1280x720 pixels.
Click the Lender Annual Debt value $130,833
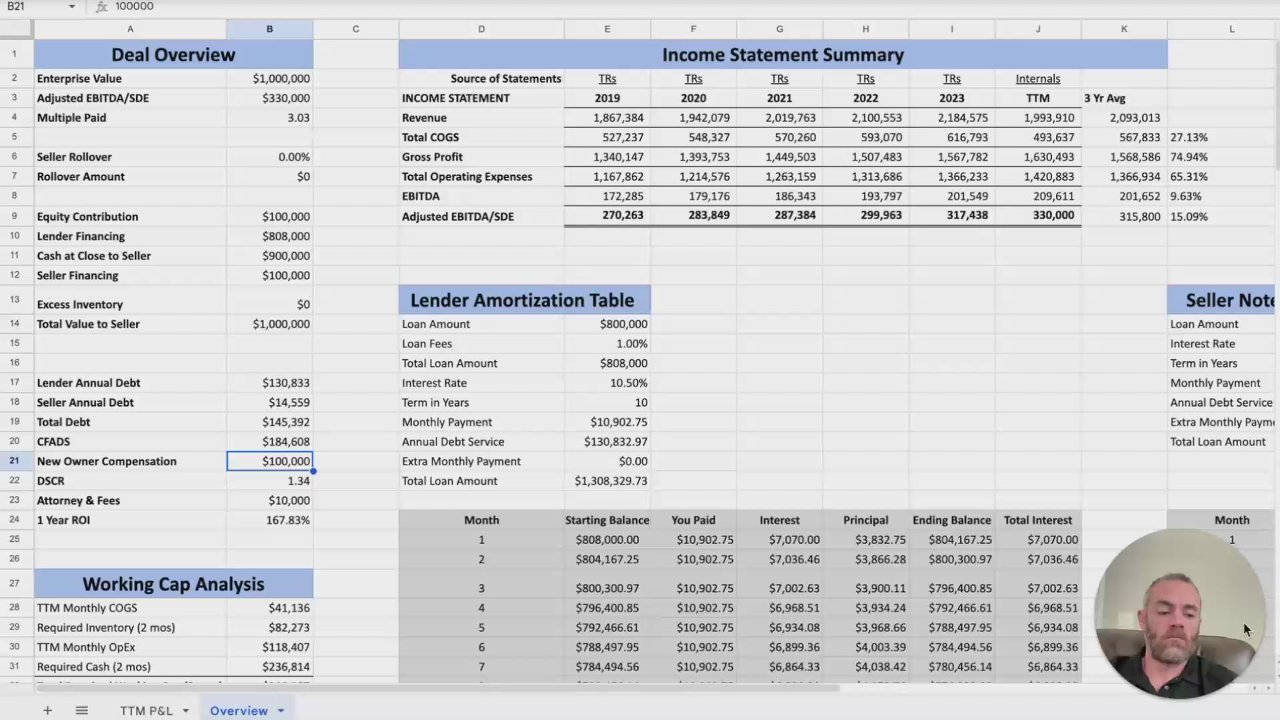[x=269, y=383]
